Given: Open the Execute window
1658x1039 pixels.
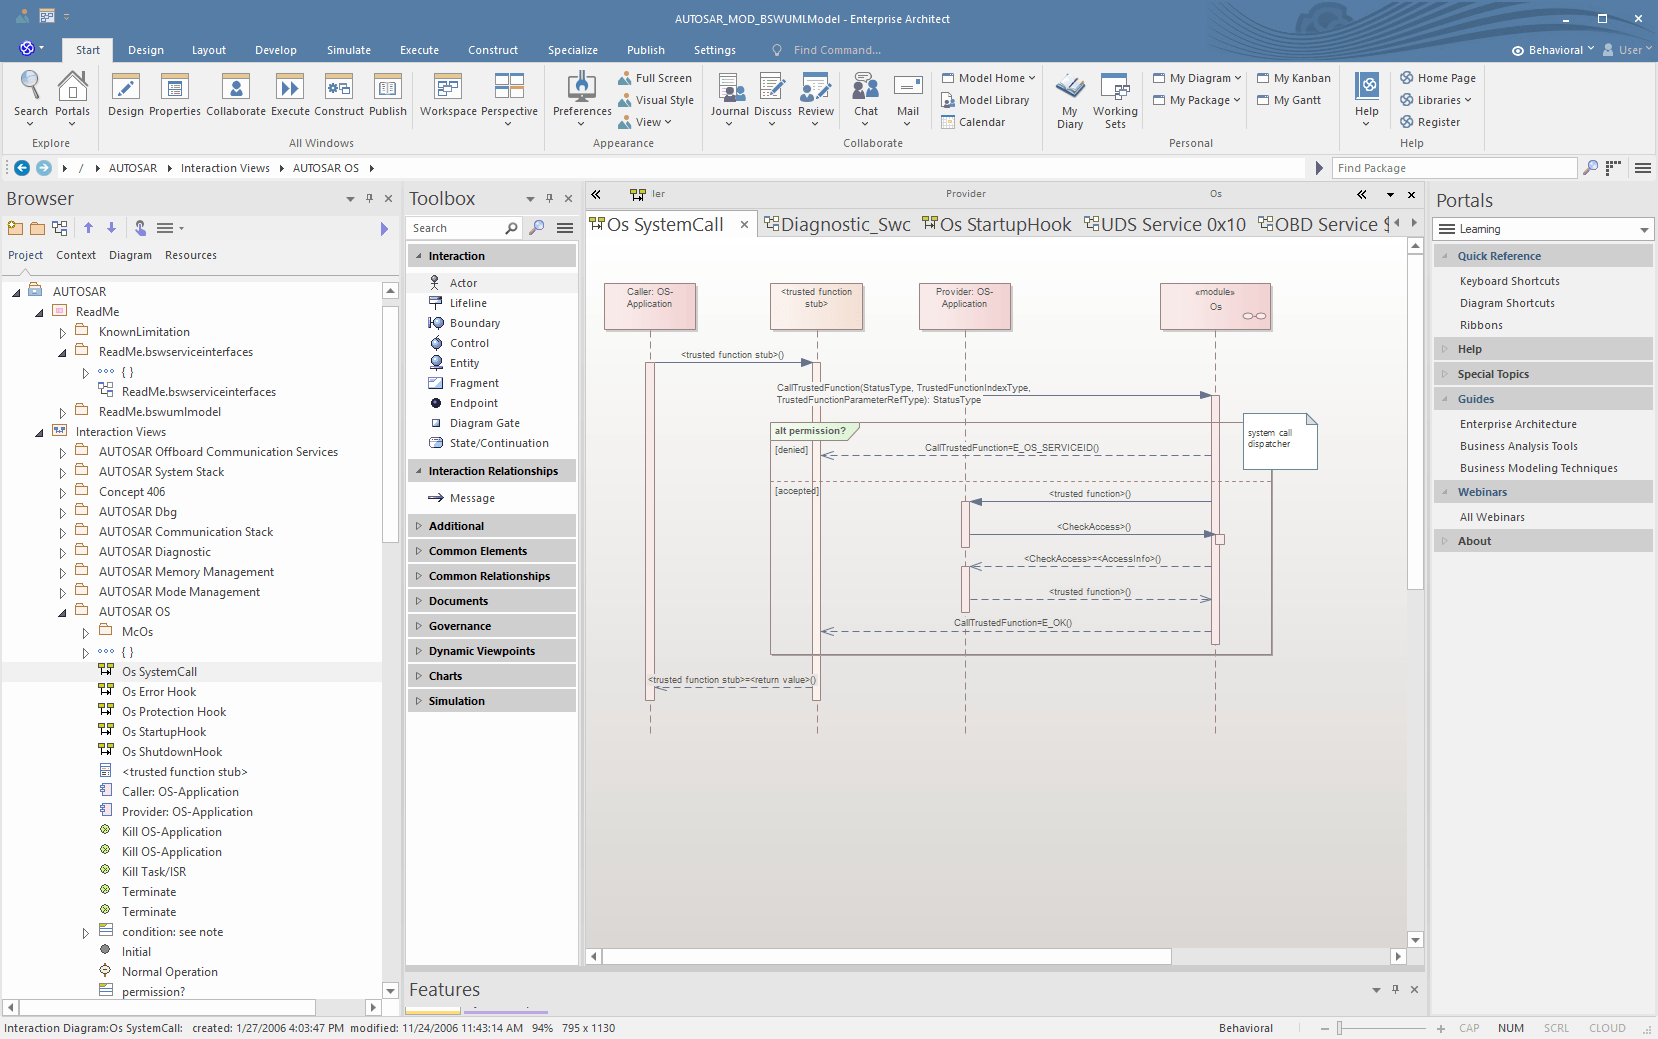Looking at the screenshot, I should coord(290,96).
